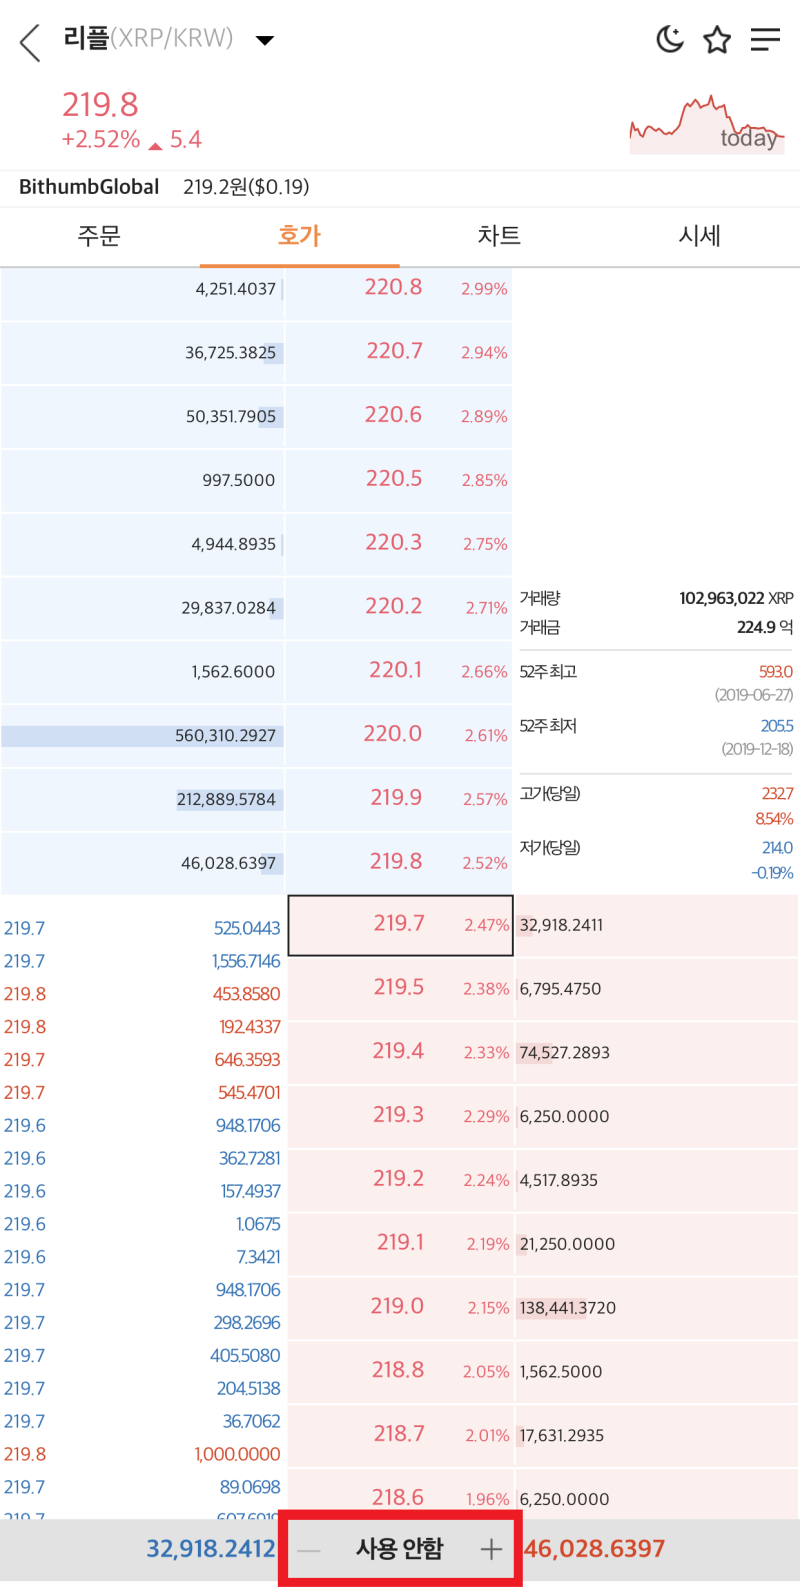Select the 호가 tab
This screenshot has width=800, height=1594.
(299, 236)
